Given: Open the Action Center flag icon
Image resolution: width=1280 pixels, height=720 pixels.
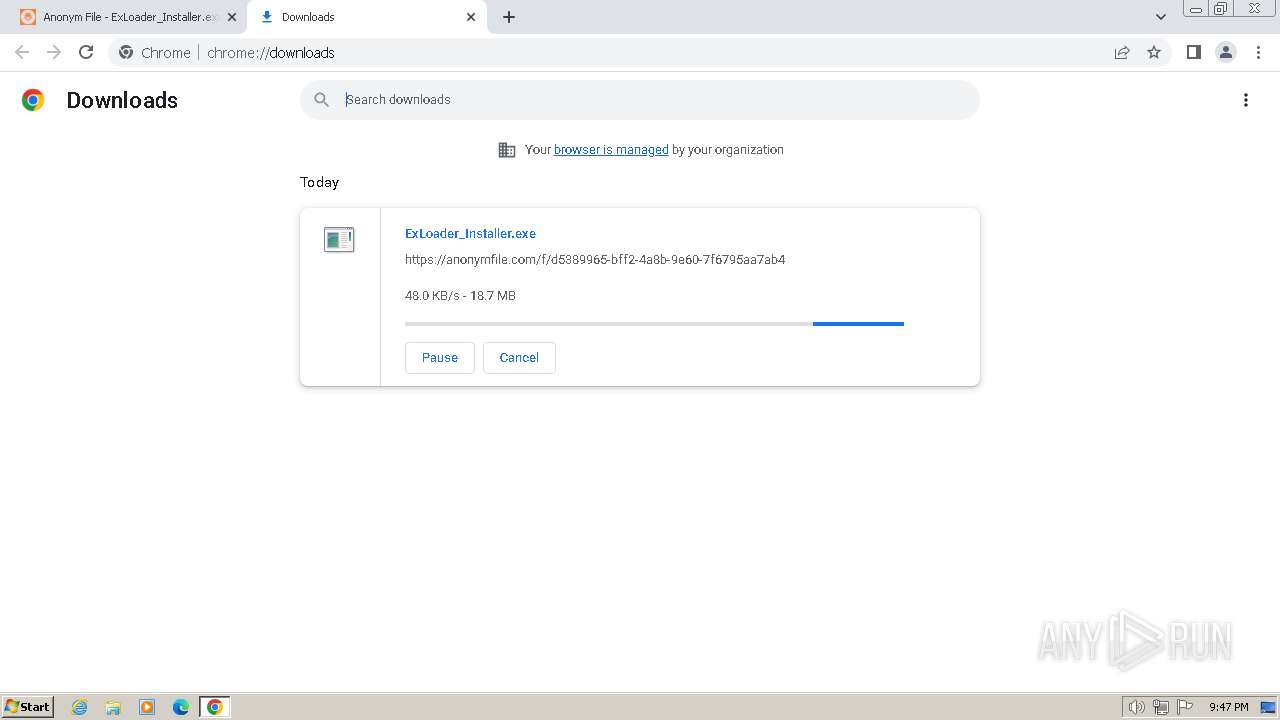Looking at the screenshot, I should tap(1185, 707).
